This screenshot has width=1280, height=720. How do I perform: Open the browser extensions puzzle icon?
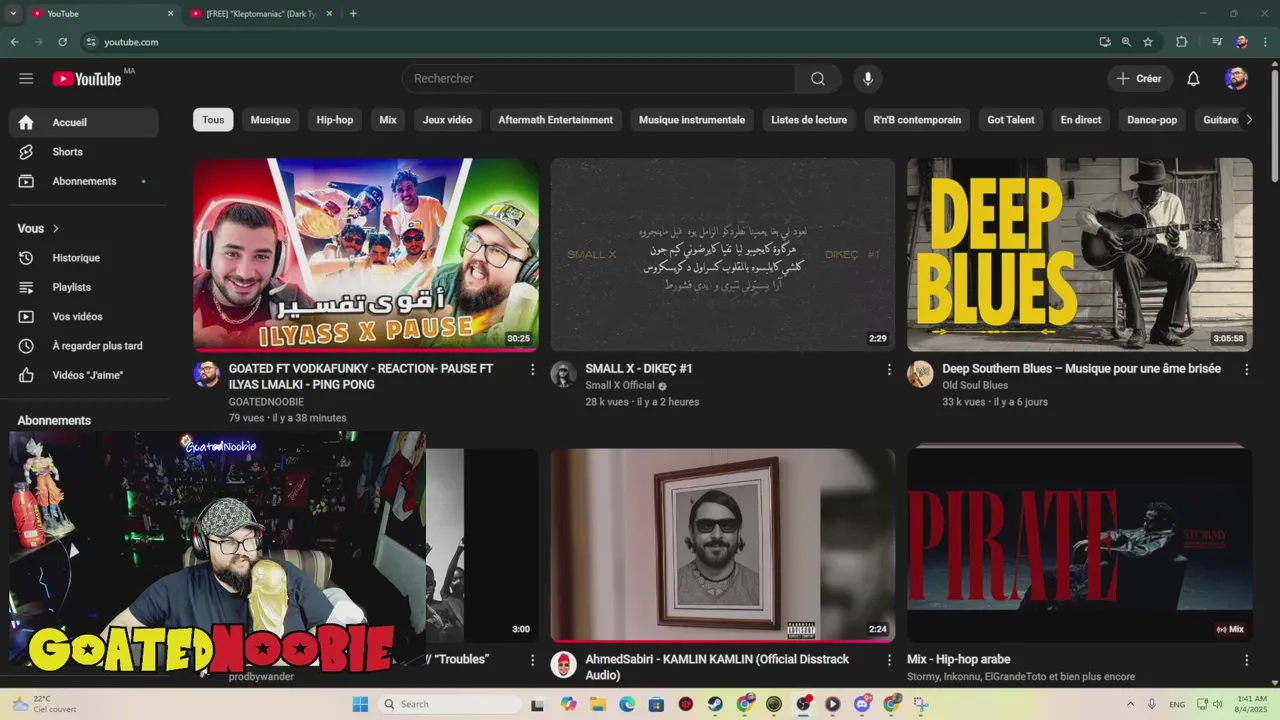[x=1182, y=42]
